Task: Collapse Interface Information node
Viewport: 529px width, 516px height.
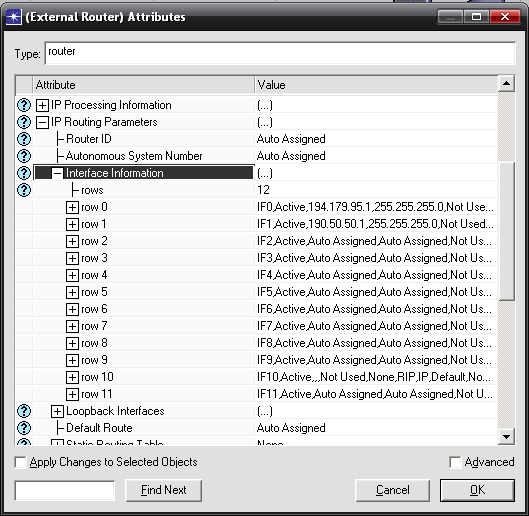Action: point(57,173)
